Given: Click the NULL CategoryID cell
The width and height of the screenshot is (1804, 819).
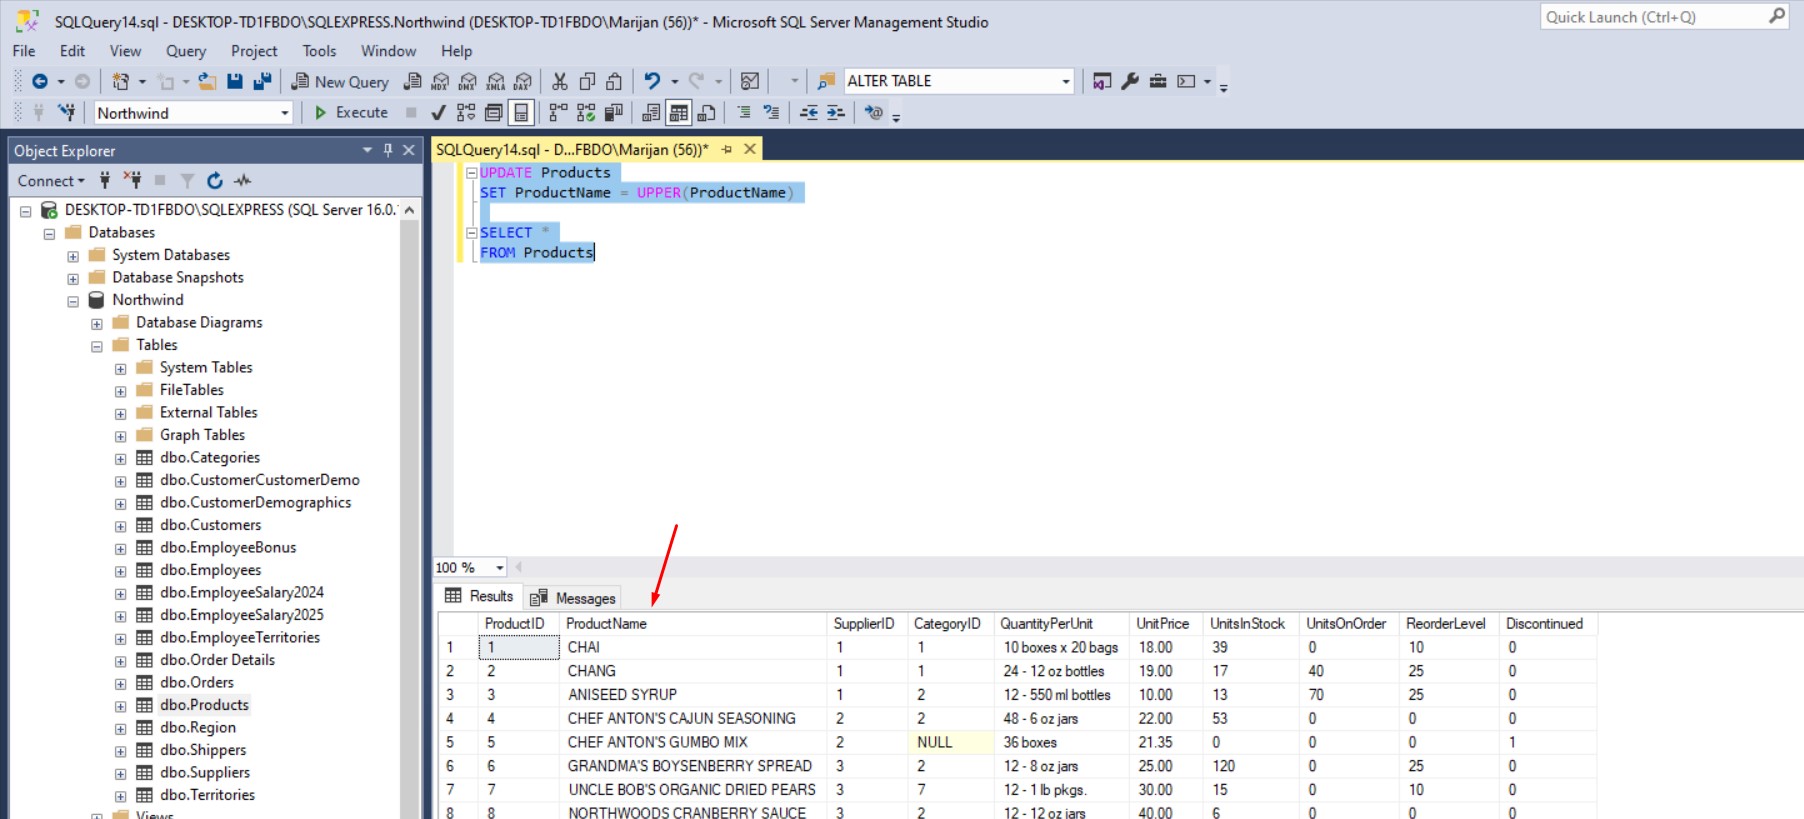Looking at the screenshot, I should point(950,743).
